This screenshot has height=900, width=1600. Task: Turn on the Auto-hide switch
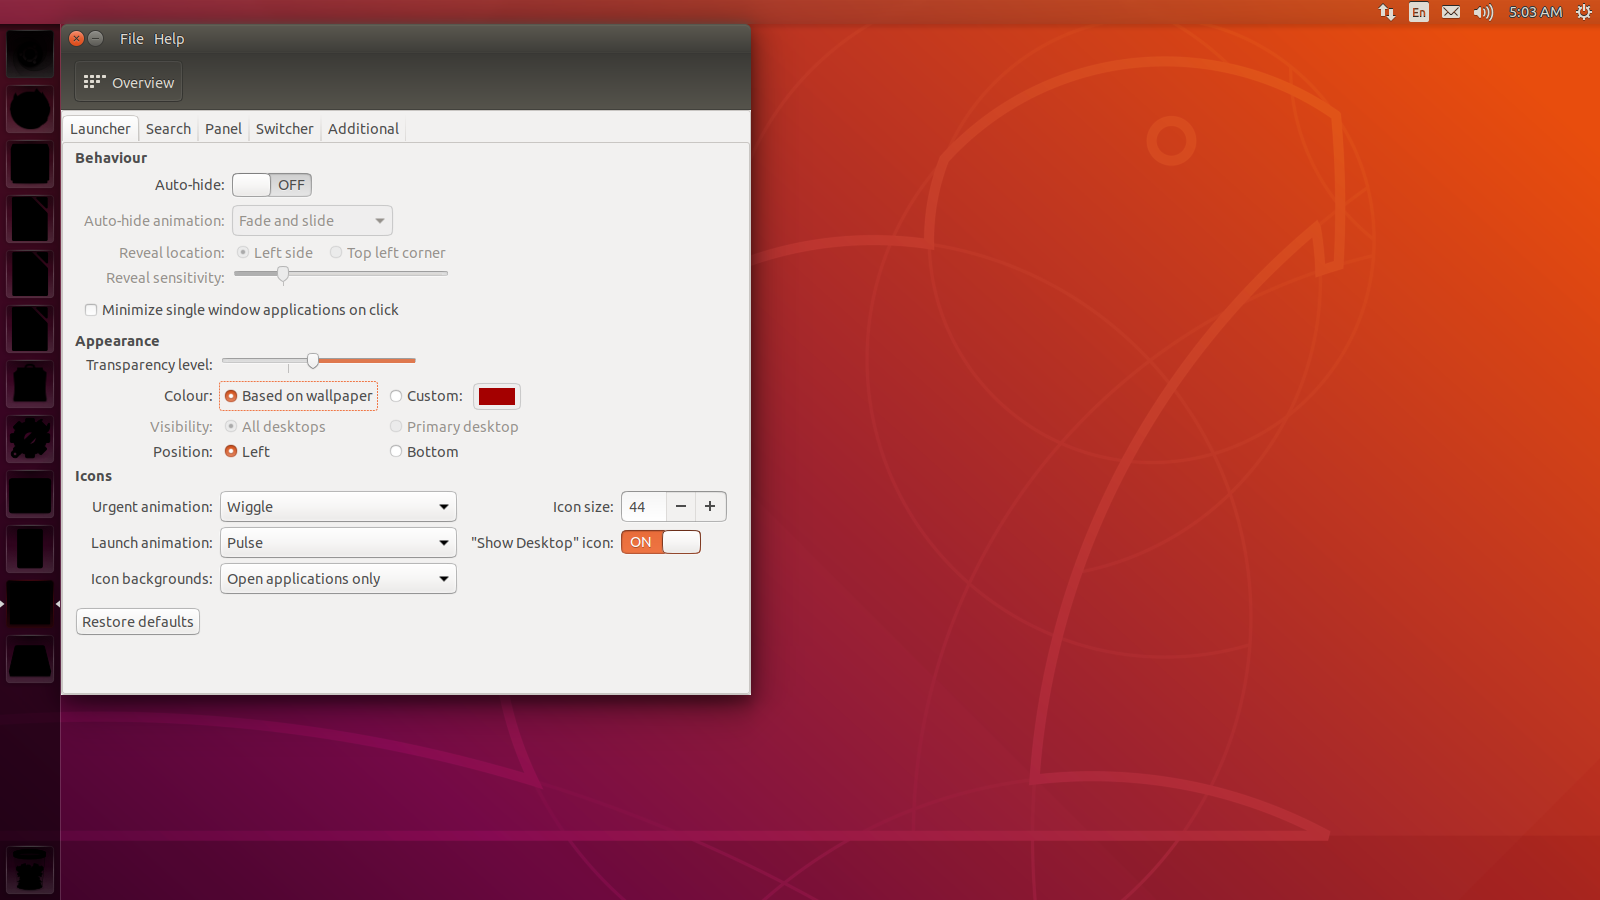pyautogui.click(x=271, y=184)
